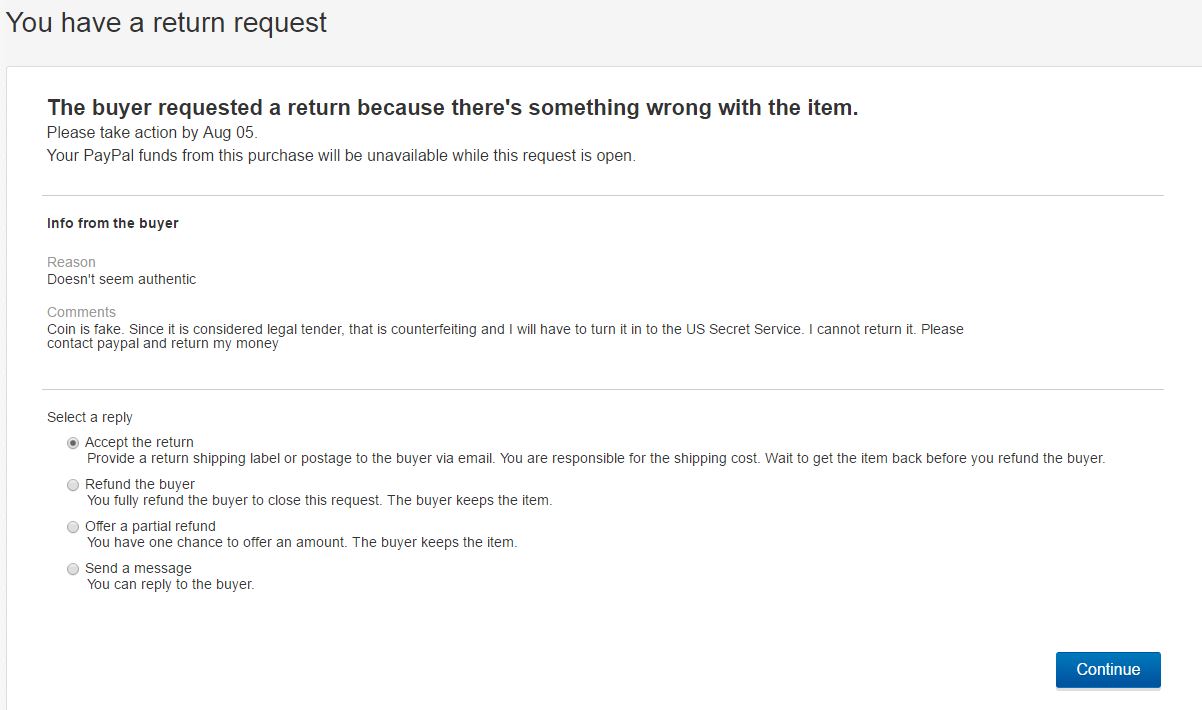Click the 'Offer a partial refund' option label

click(150, 526)
